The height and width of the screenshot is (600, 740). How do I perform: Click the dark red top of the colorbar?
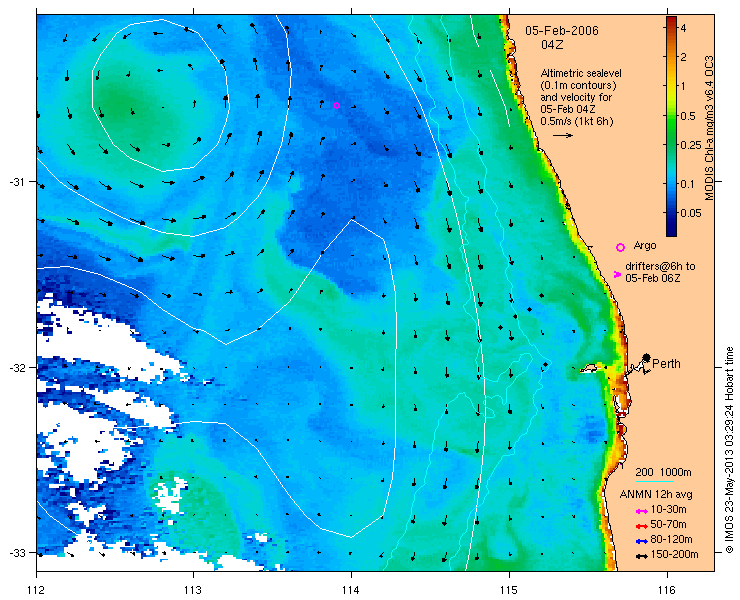(x=671, y=20)
